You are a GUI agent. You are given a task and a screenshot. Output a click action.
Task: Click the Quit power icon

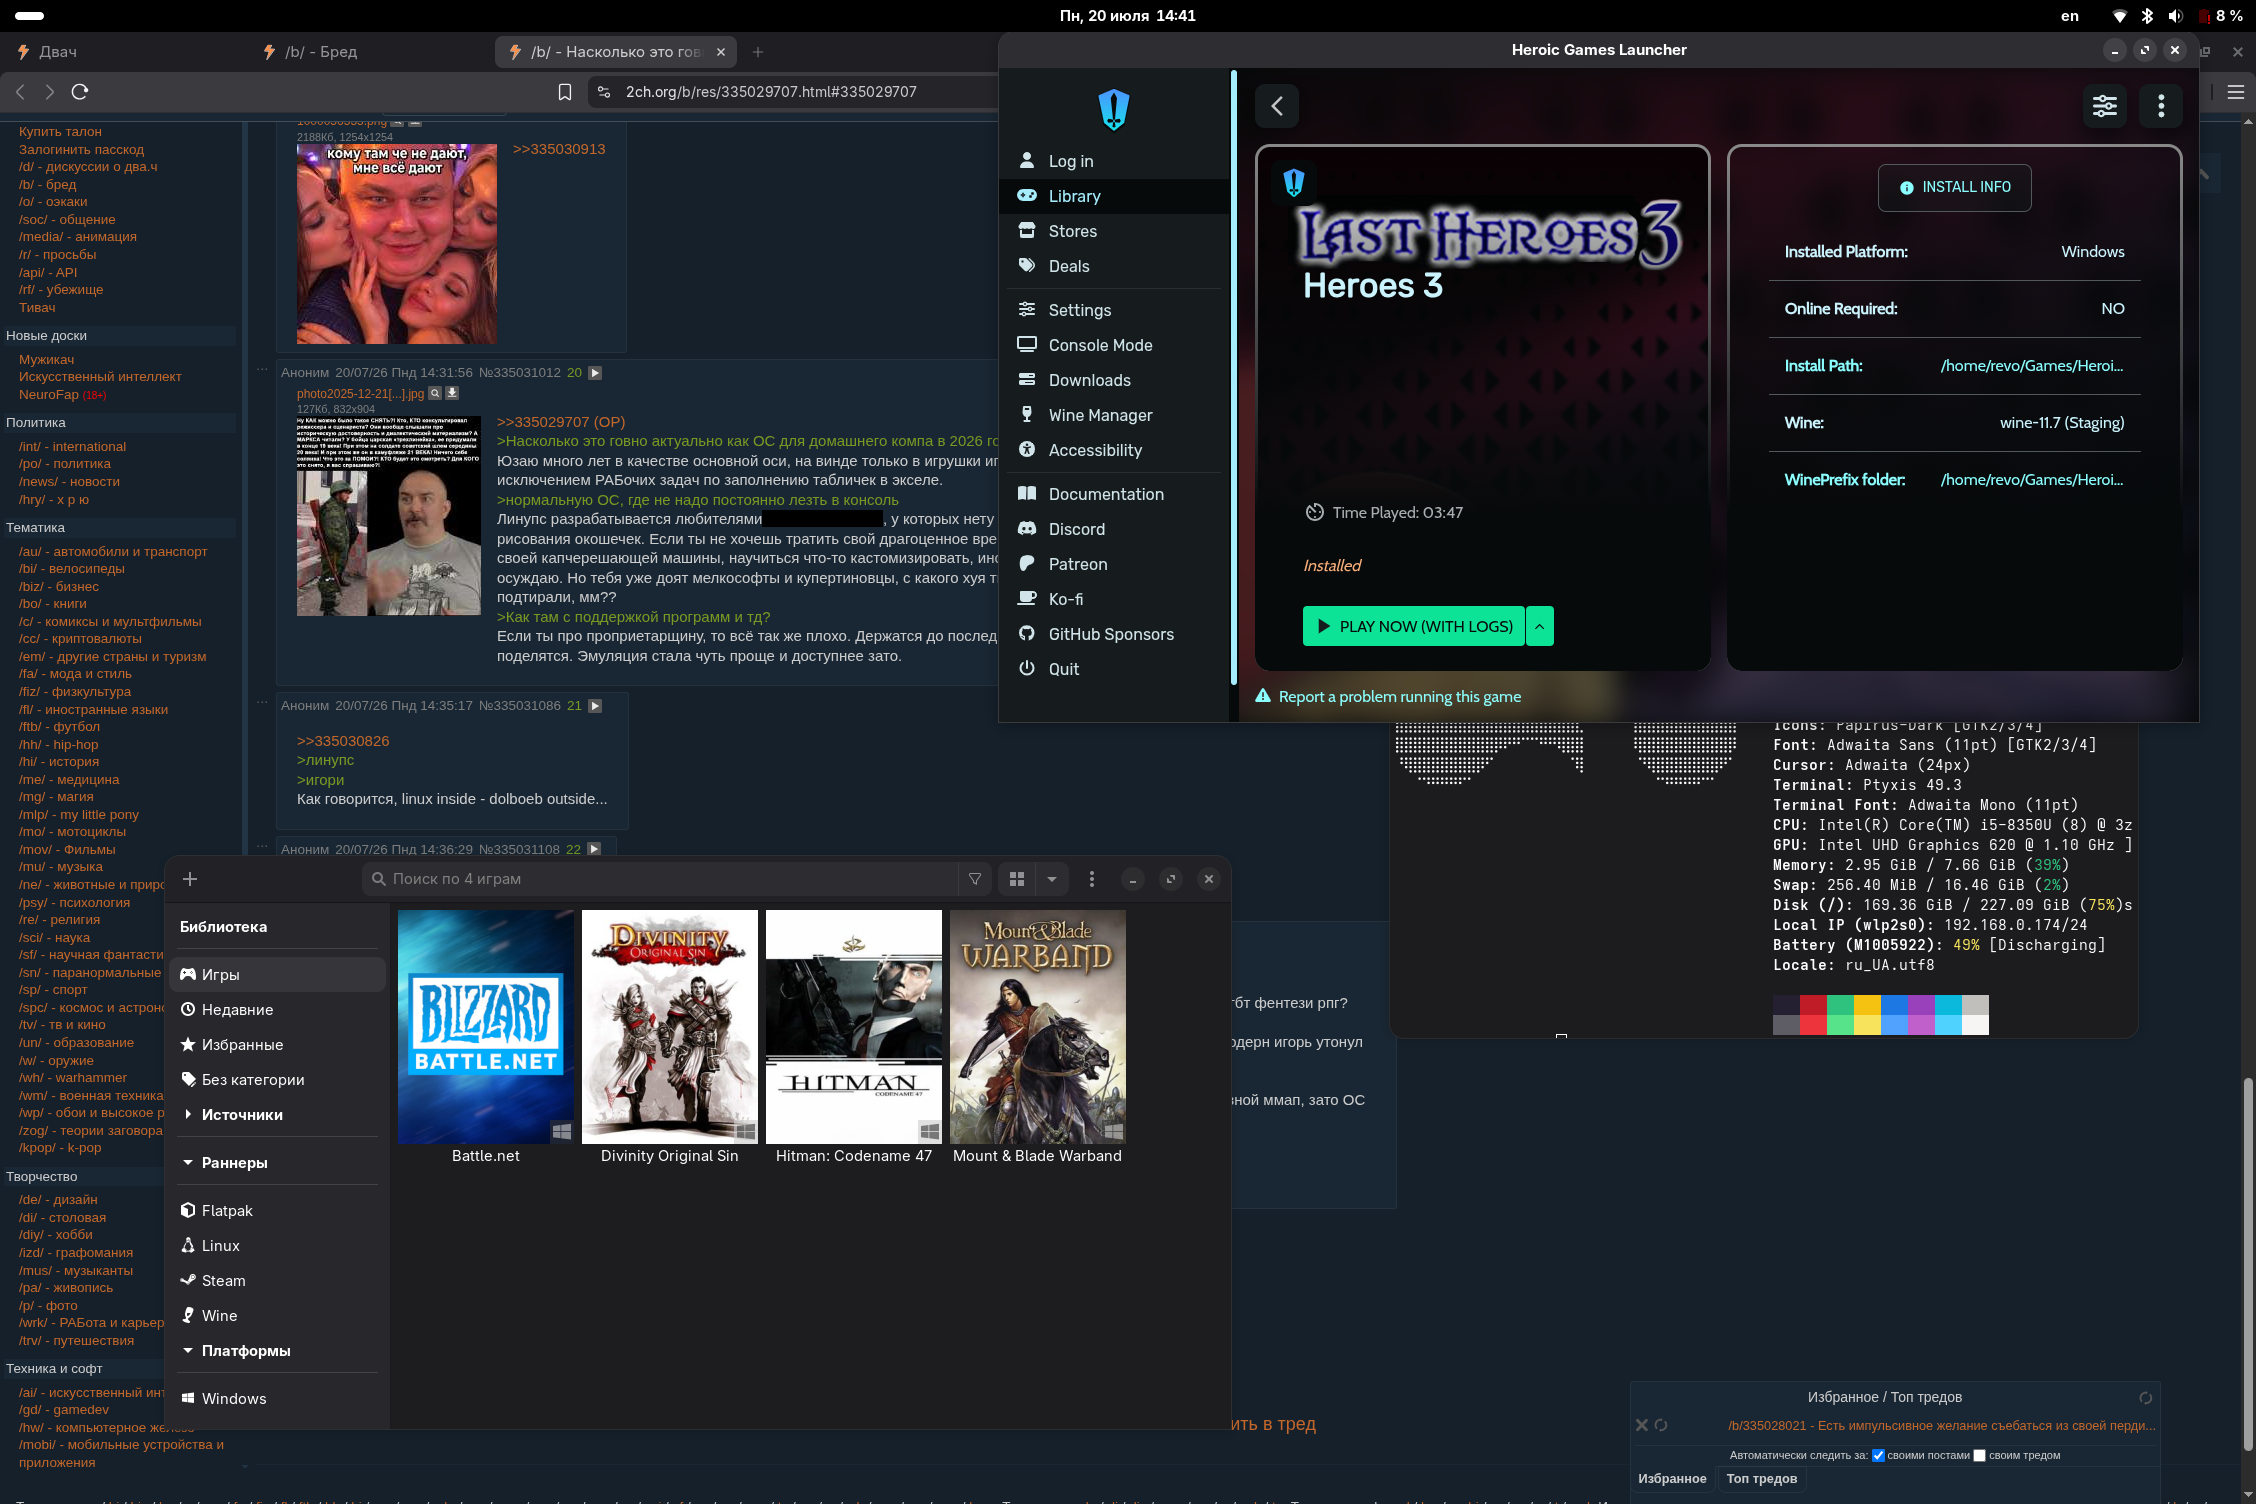[1027, 668]
